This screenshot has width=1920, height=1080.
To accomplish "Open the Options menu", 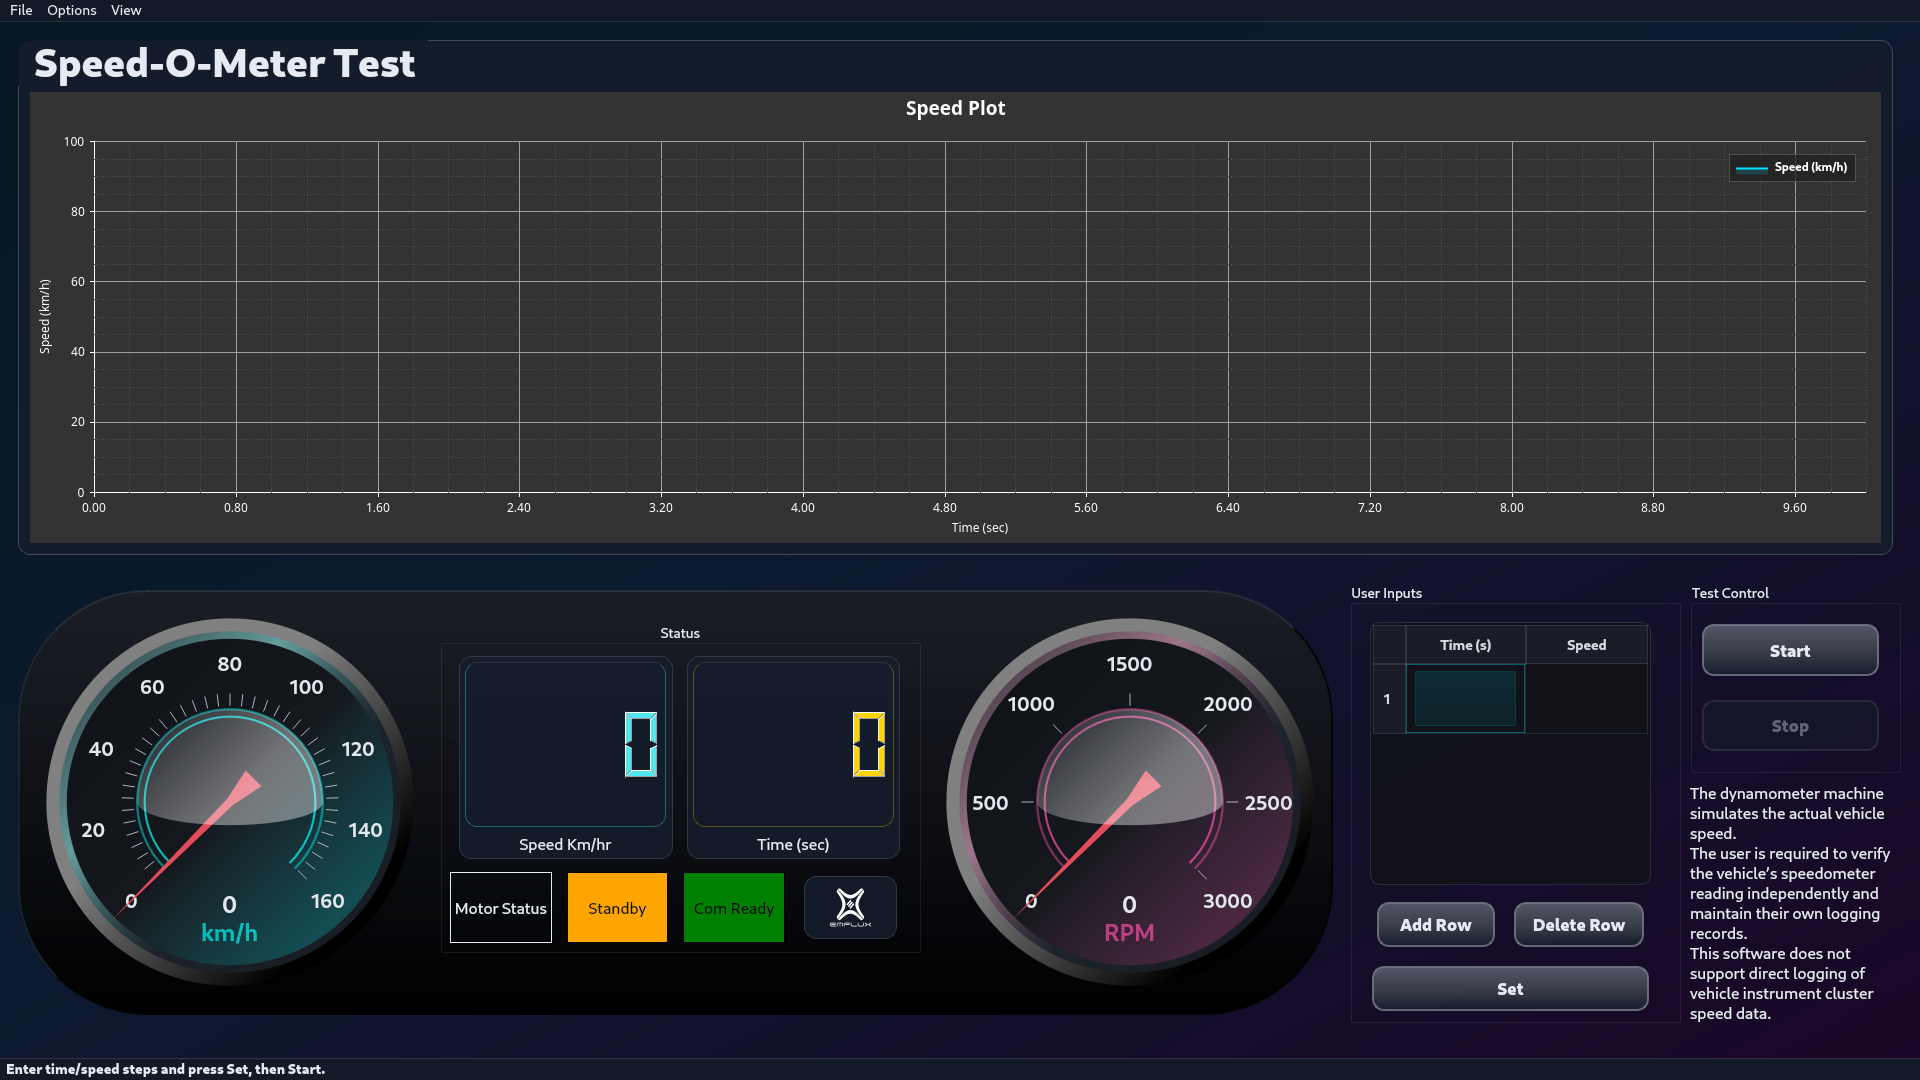I will pyautogui.click(x=72, y=10).
